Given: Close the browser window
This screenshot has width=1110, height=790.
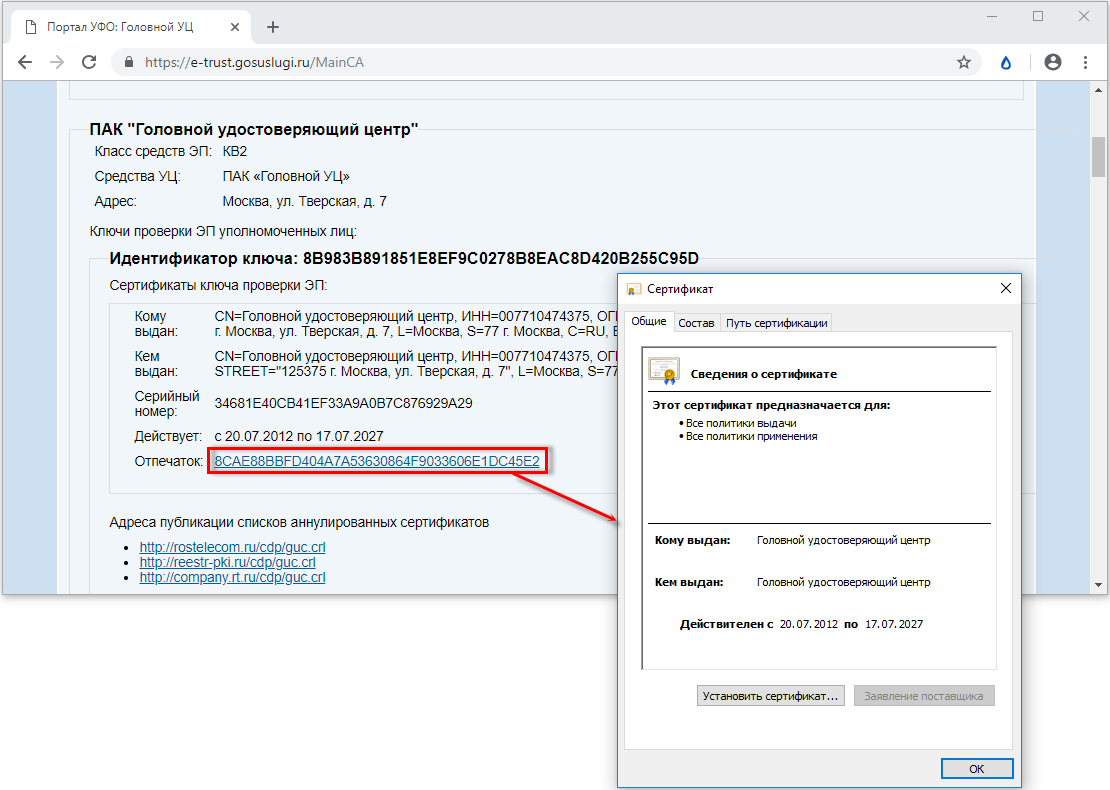Looking at the screenshot, I should (1084, 16).
